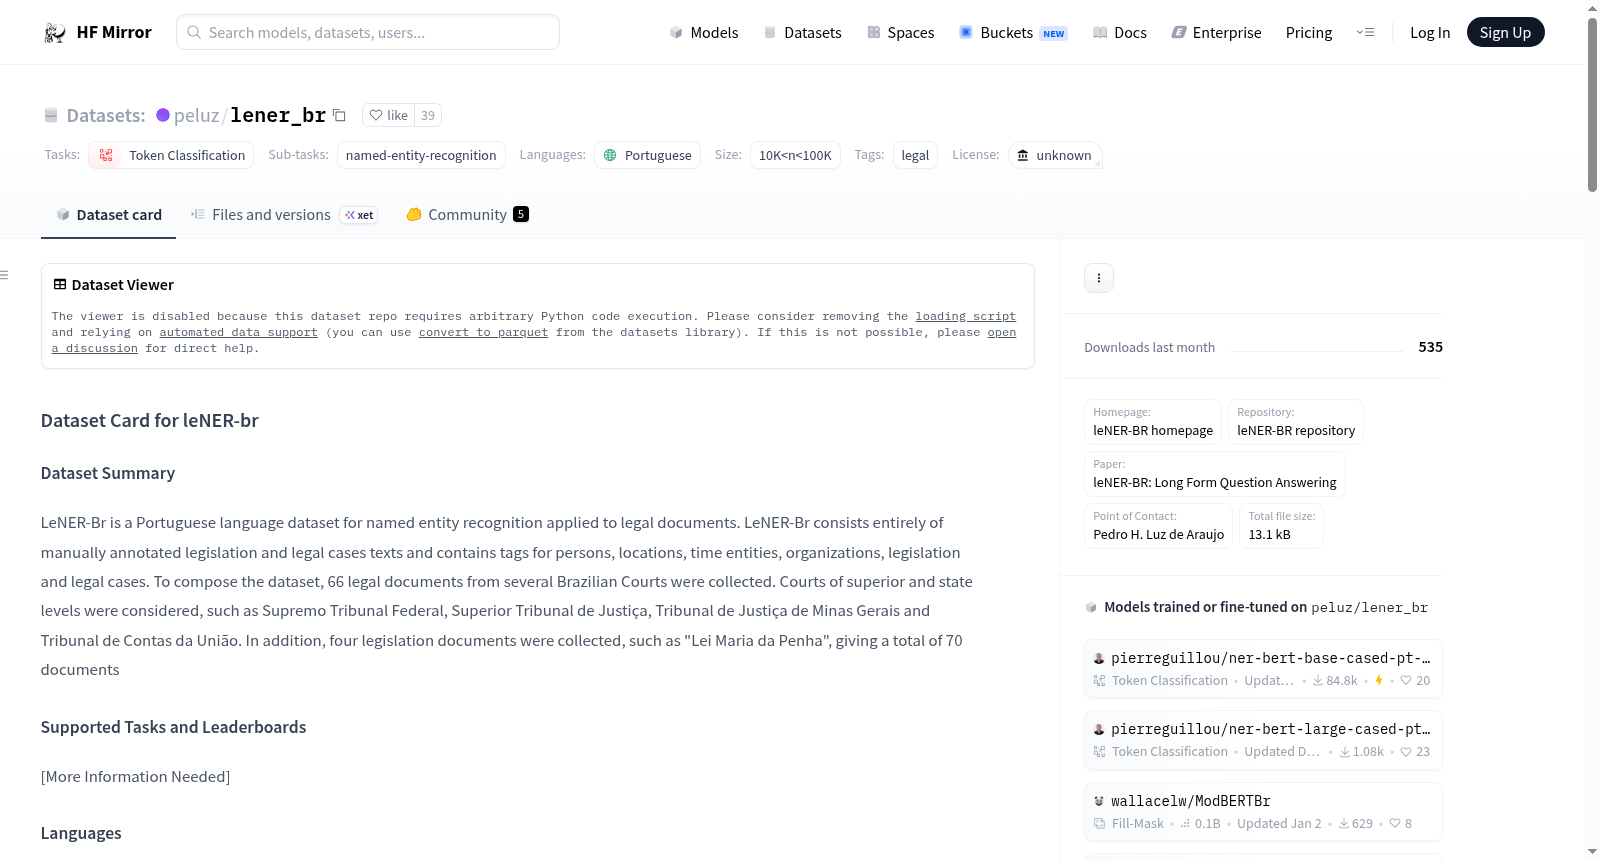Viewport: 1600px width, 861px height.
Task: Switch to the Dataset card tab
Action: tap(108, 215)
